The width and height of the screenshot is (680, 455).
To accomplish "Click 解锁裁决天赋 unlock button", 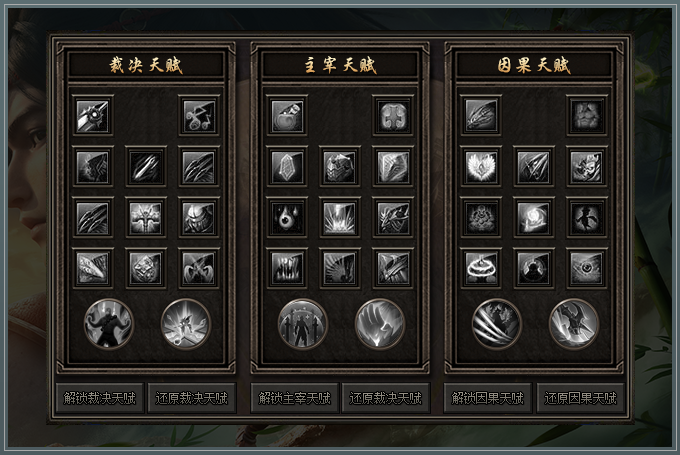I will [100, 398].
